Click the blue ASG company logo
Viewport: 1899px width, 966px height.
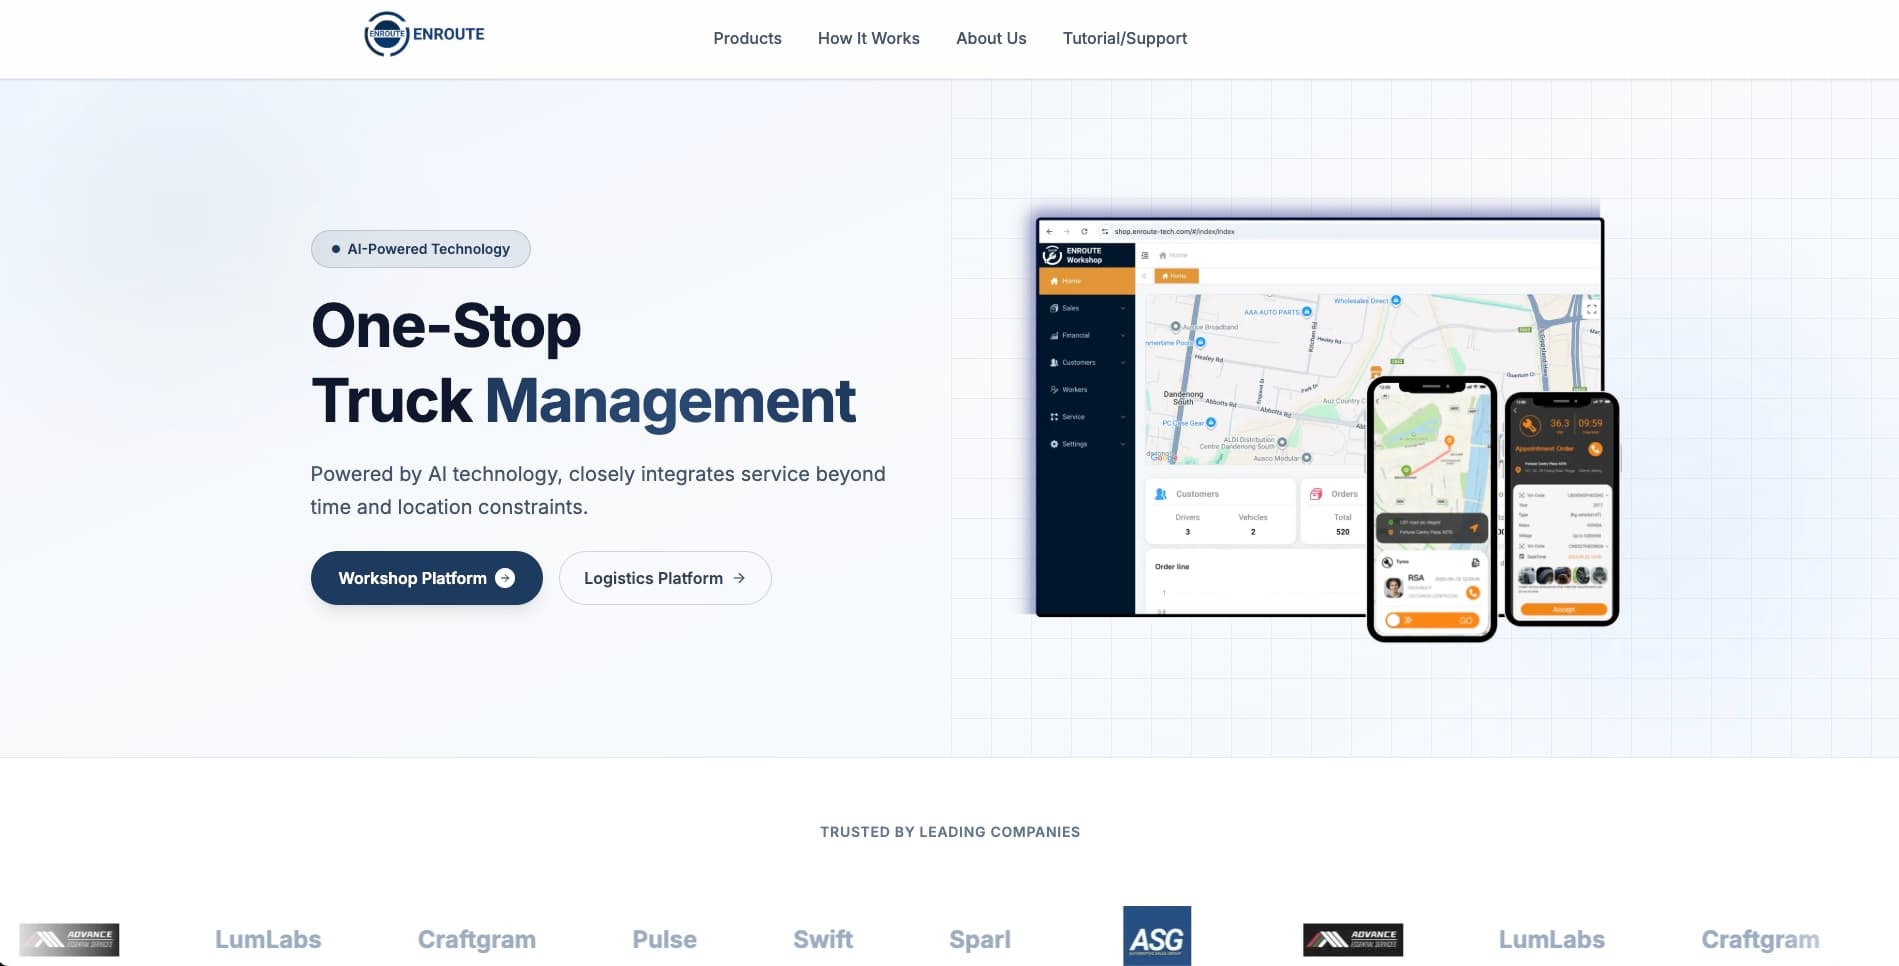[1156, 937]
